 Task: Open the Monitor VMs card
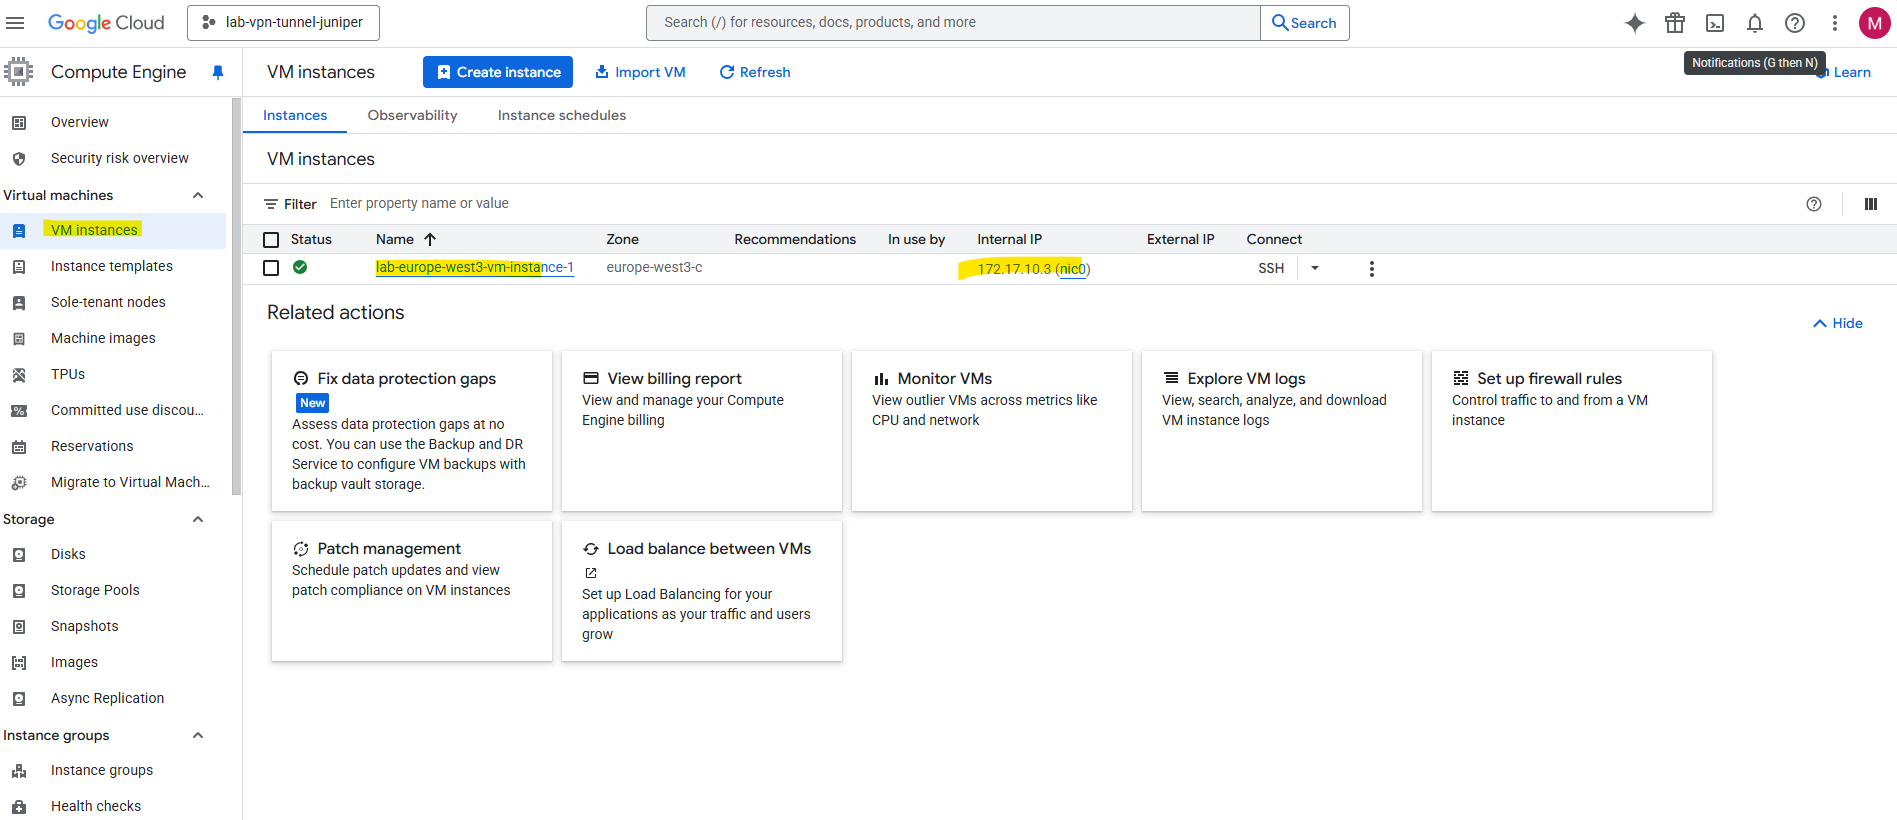tap(992, 431)
